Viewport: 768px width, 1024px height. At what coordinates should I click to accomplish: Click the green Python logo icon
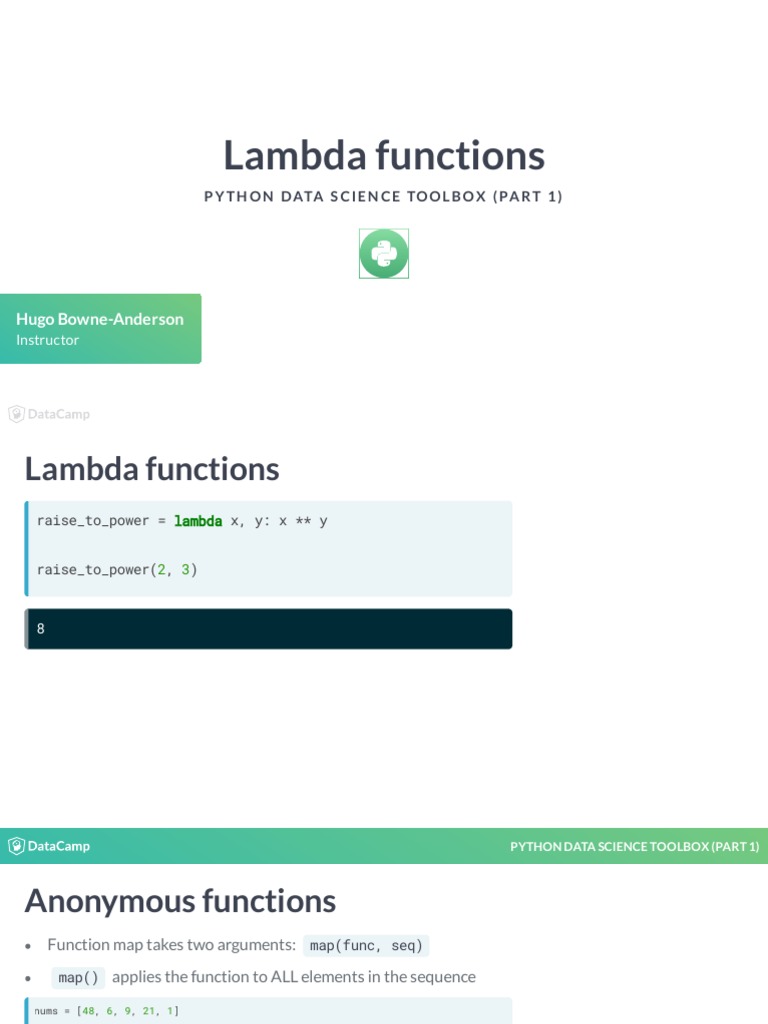[384, 254]
